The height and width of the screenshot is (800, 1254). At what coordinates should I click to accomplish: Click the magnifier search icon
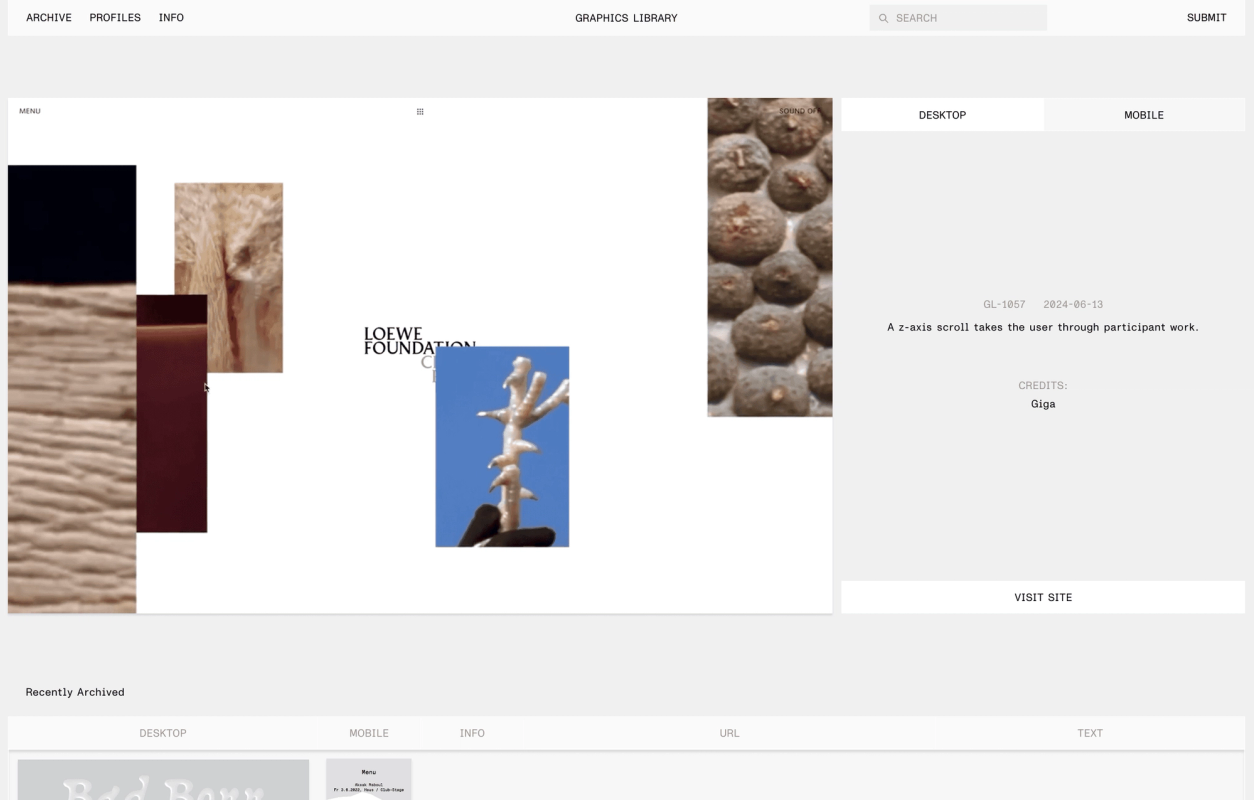[x=883, y=18]
